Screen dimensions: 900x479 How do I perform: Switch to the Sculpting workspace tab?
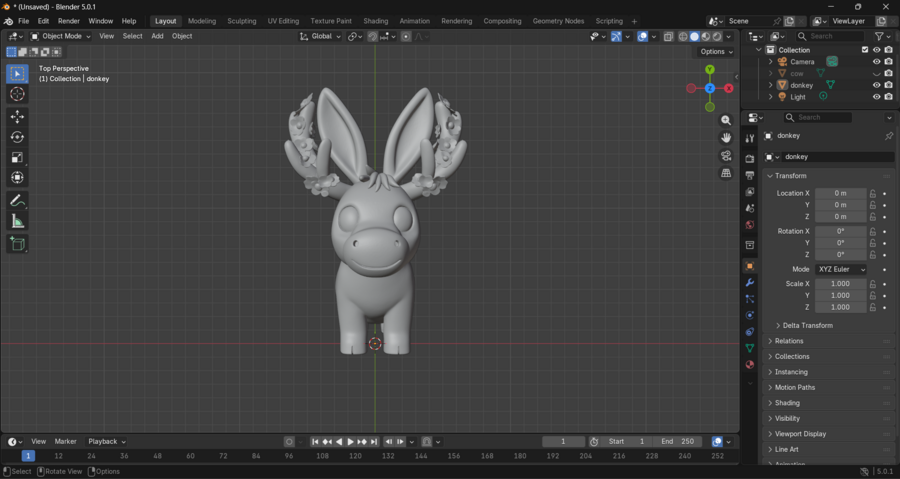point(241,21)
